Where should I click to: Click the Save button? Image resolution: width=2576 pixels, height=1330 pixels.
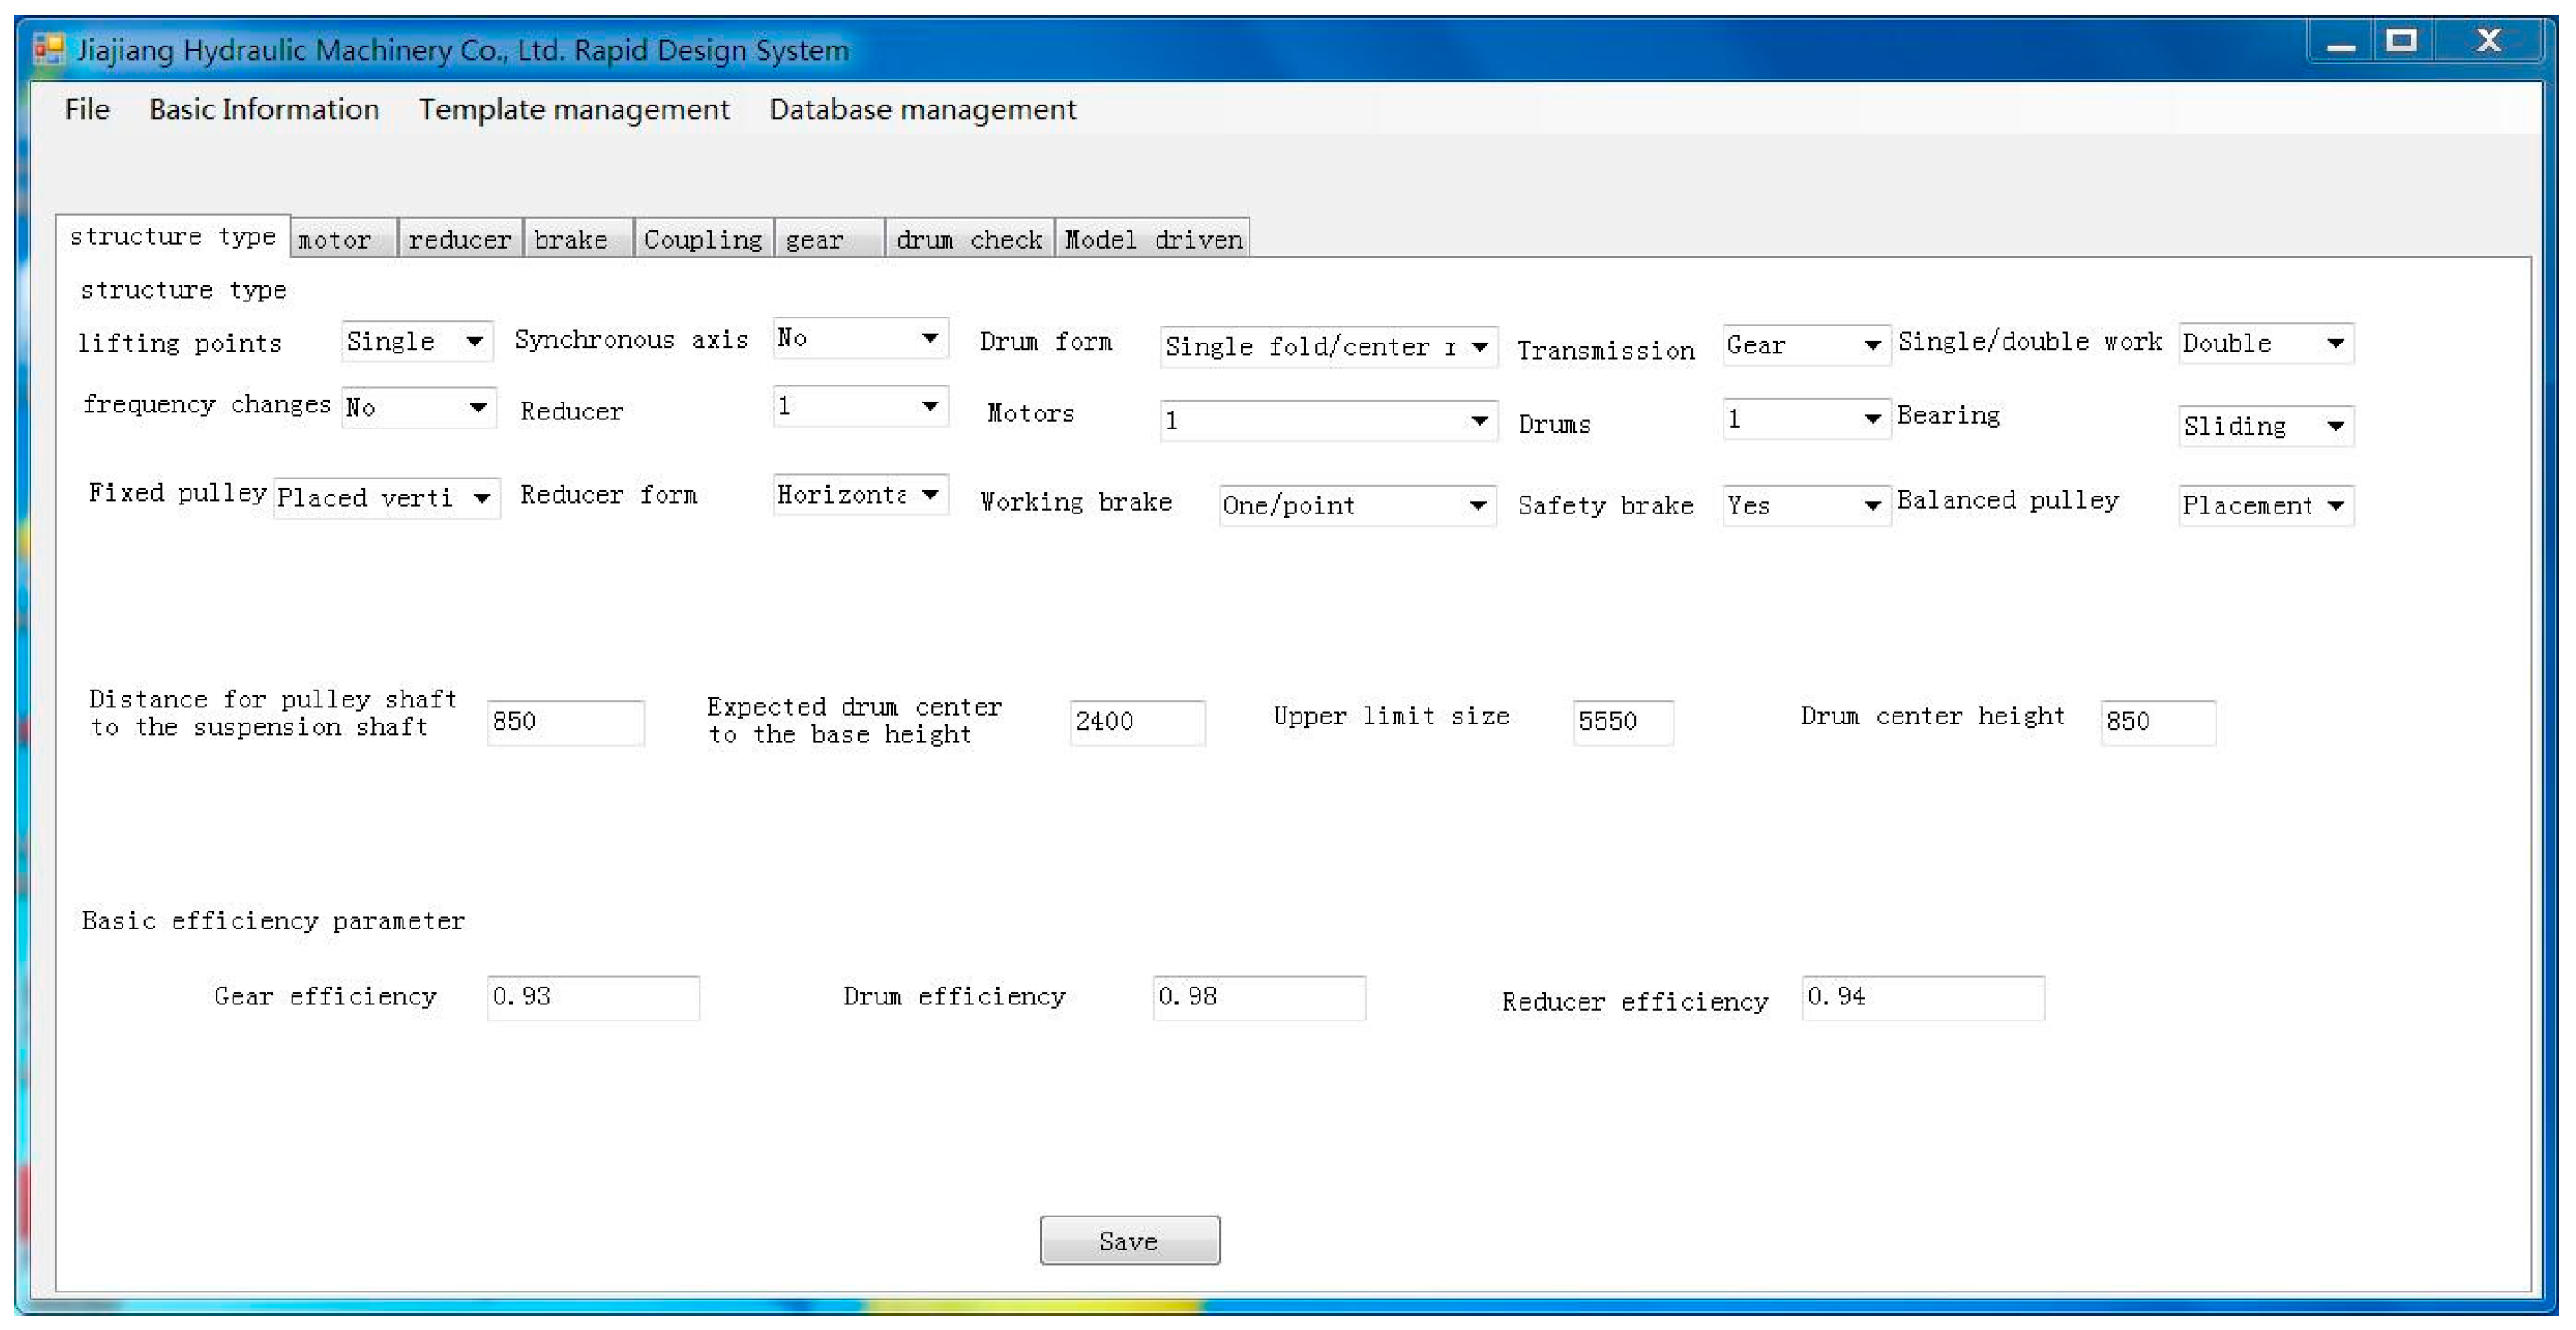pyautogui.click(x=1129, y=1240)
